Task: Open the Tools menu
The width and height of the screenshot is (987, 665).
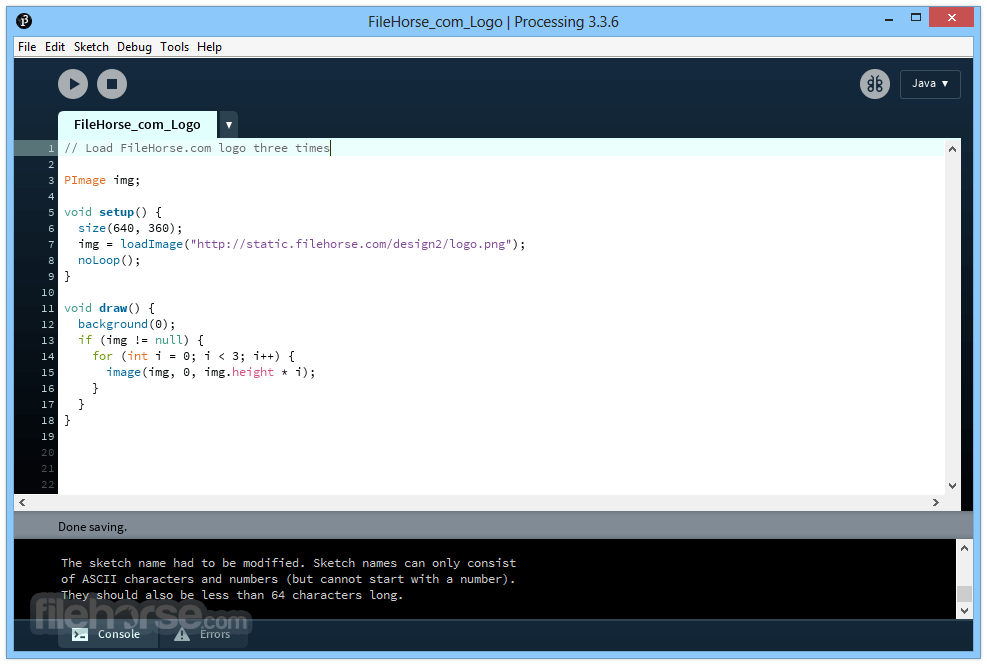Action: point(174,47)
